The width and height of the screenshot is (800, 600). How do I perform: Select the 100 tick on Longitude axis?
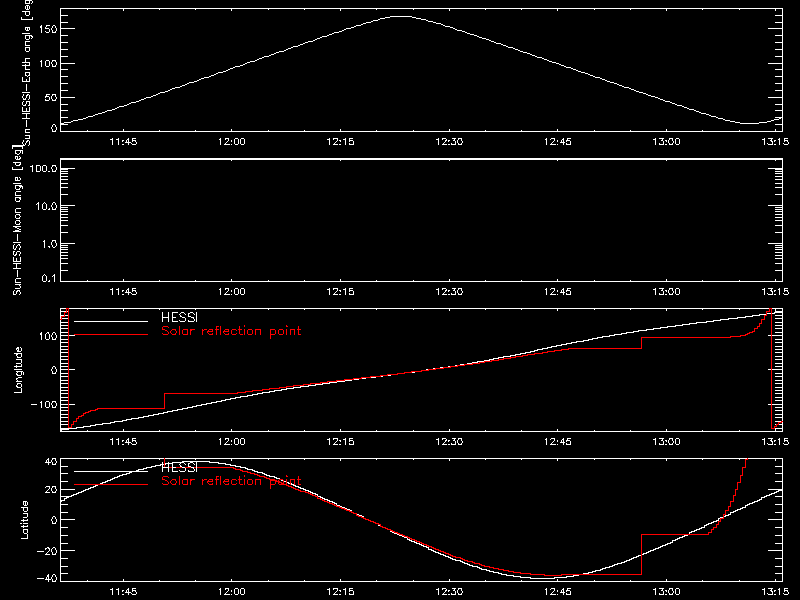[48, 336]
